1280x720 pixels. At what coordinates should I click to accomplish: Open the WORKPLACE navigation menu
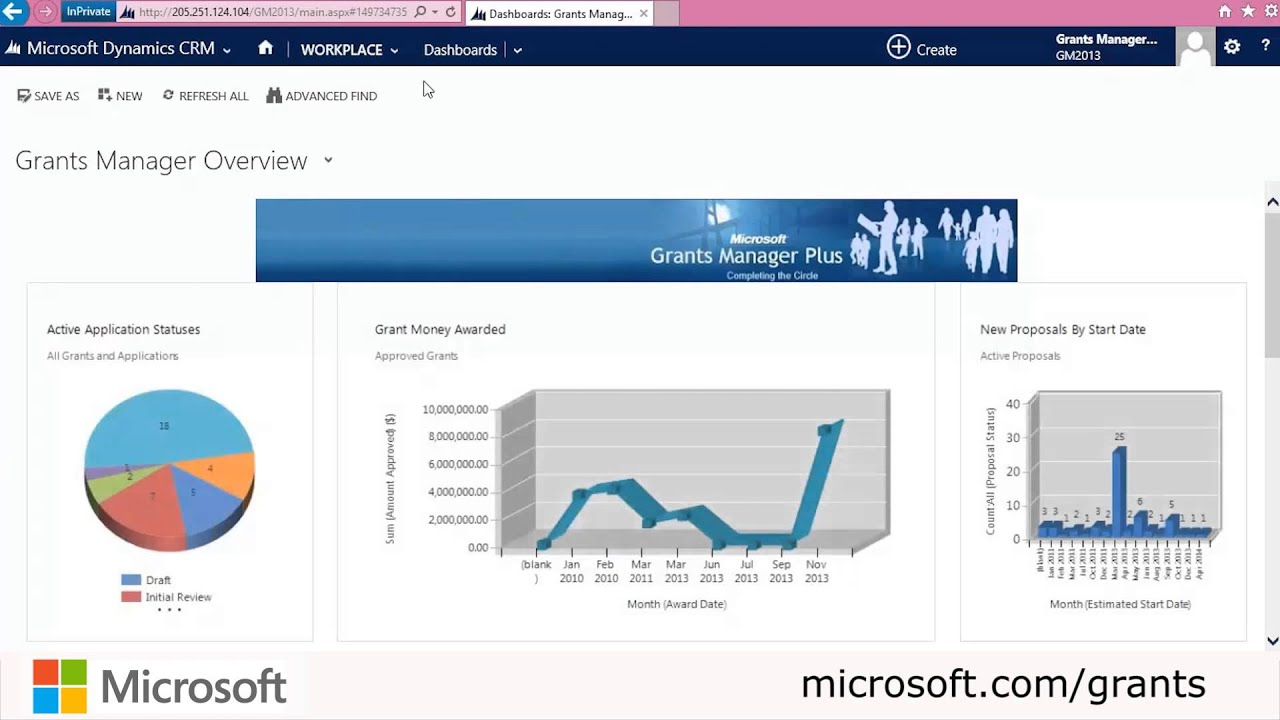341,50
